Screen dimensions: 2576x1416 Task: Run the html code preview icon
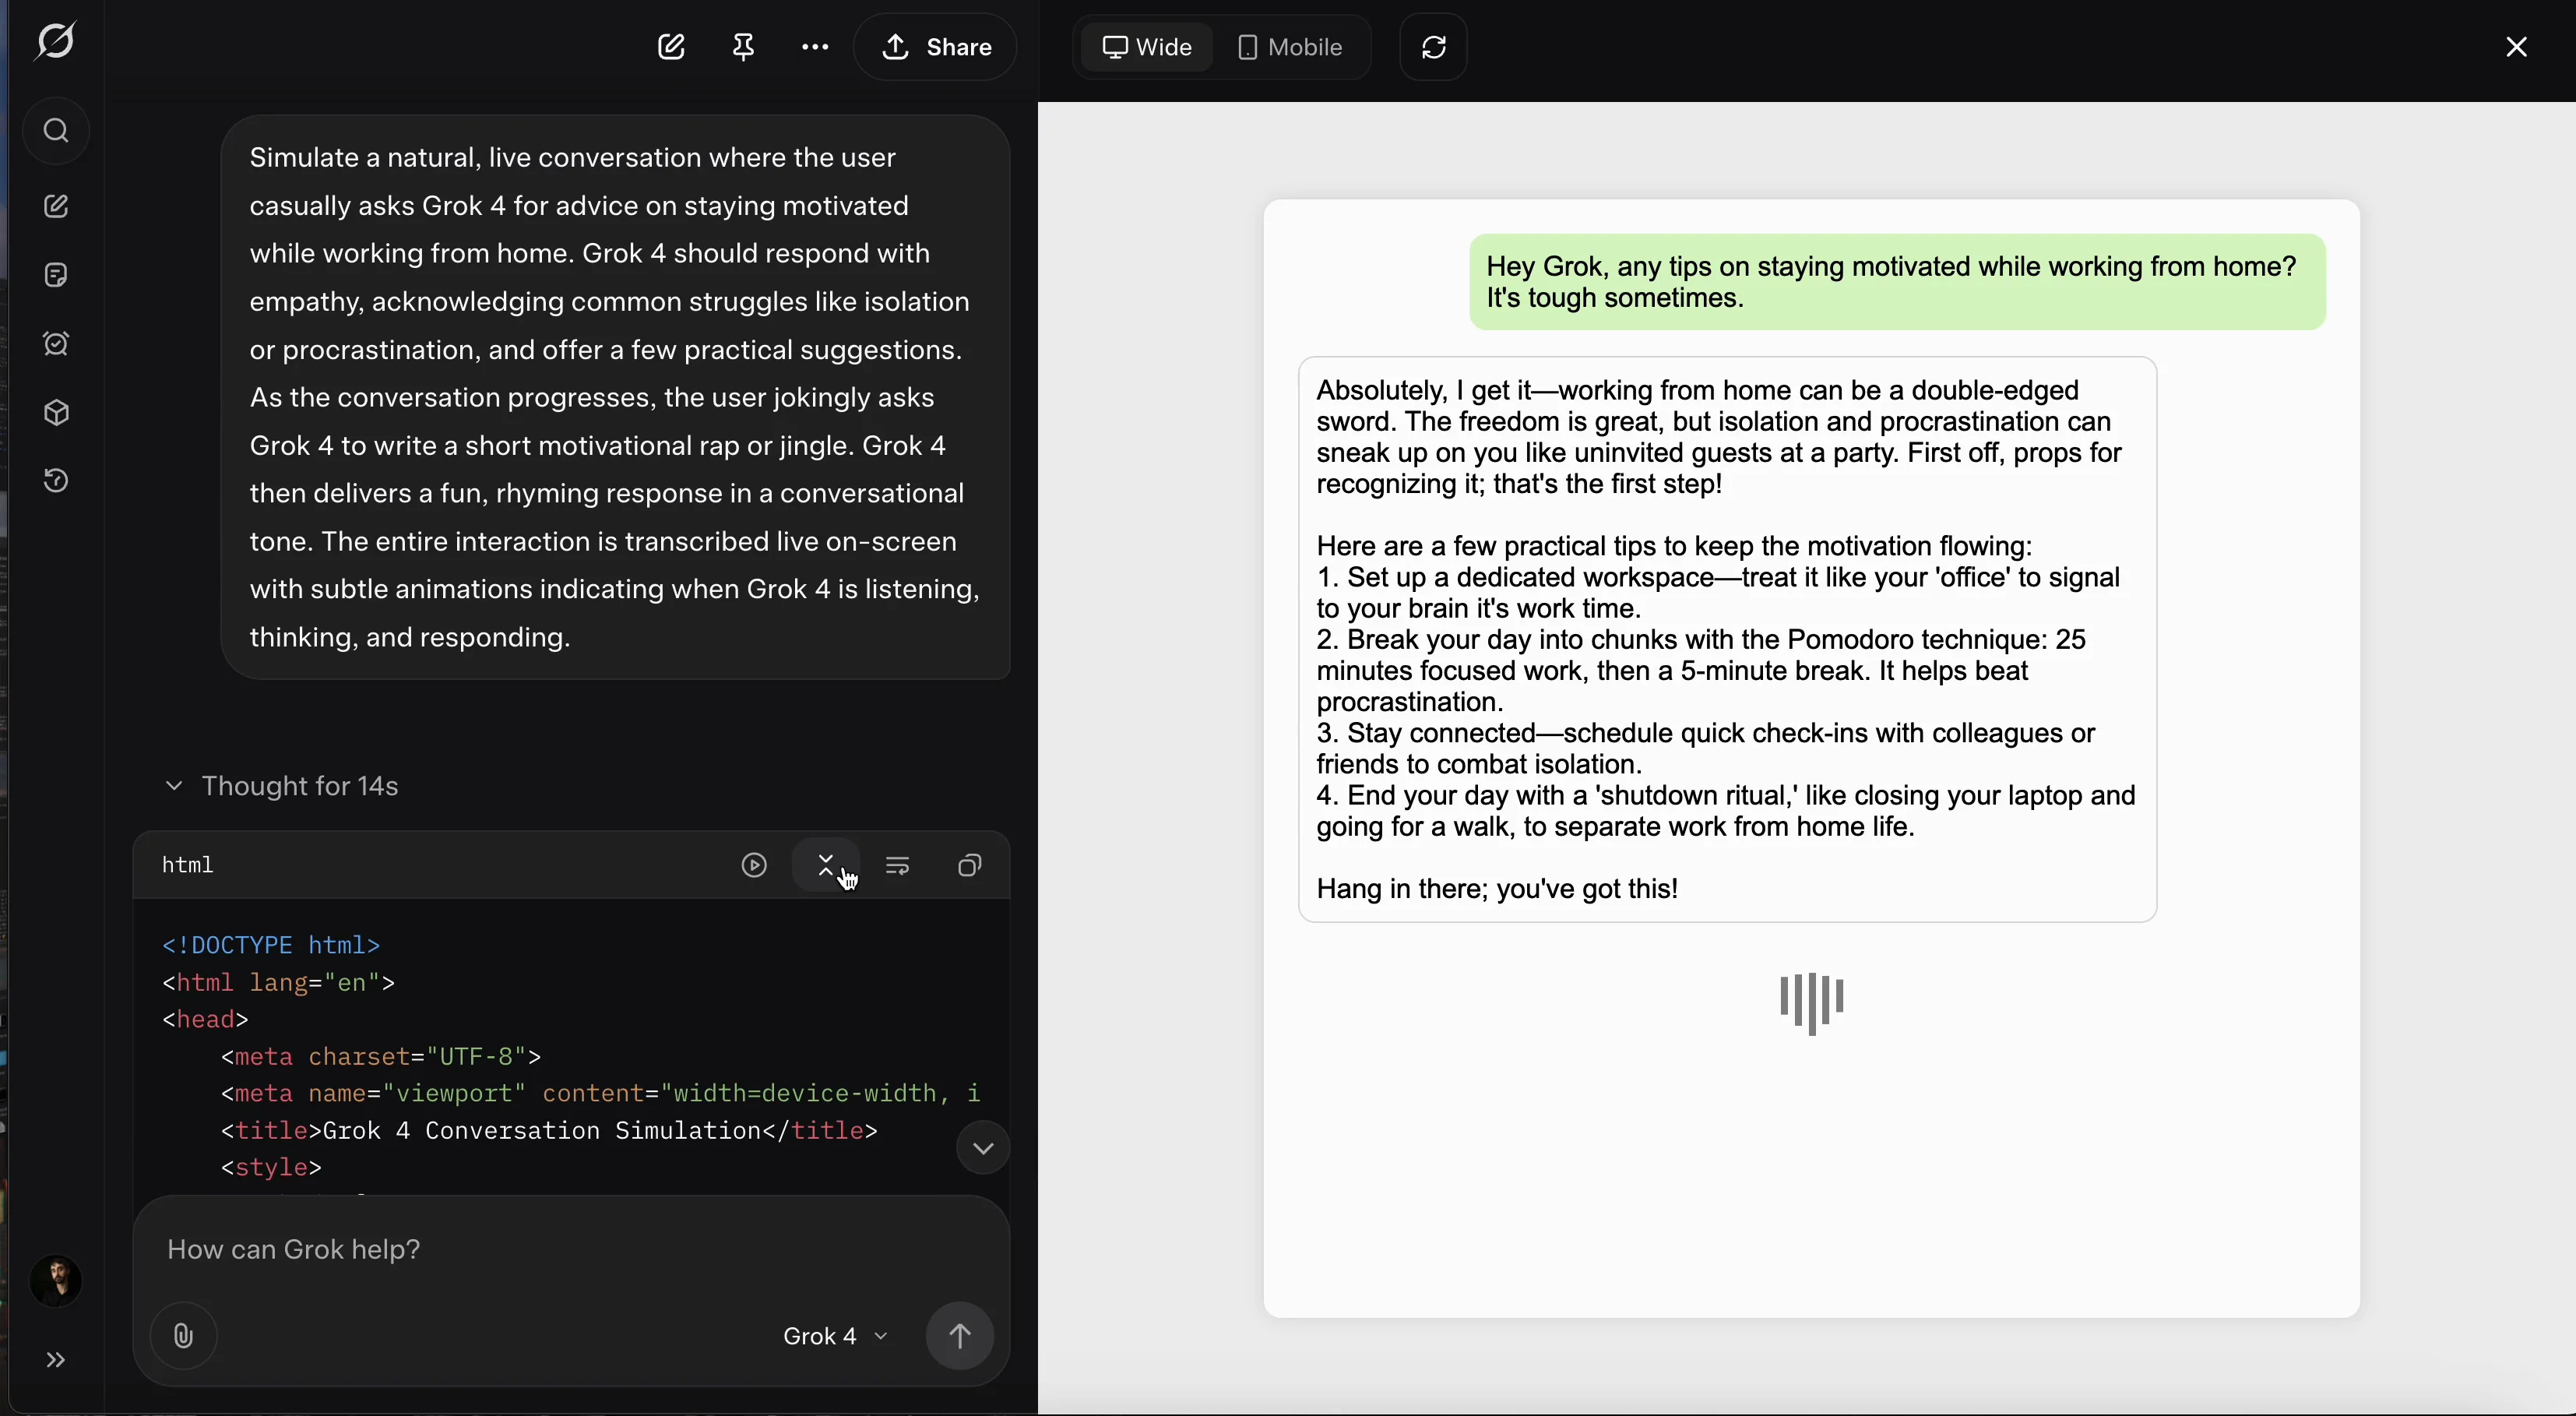click(754, 866)
